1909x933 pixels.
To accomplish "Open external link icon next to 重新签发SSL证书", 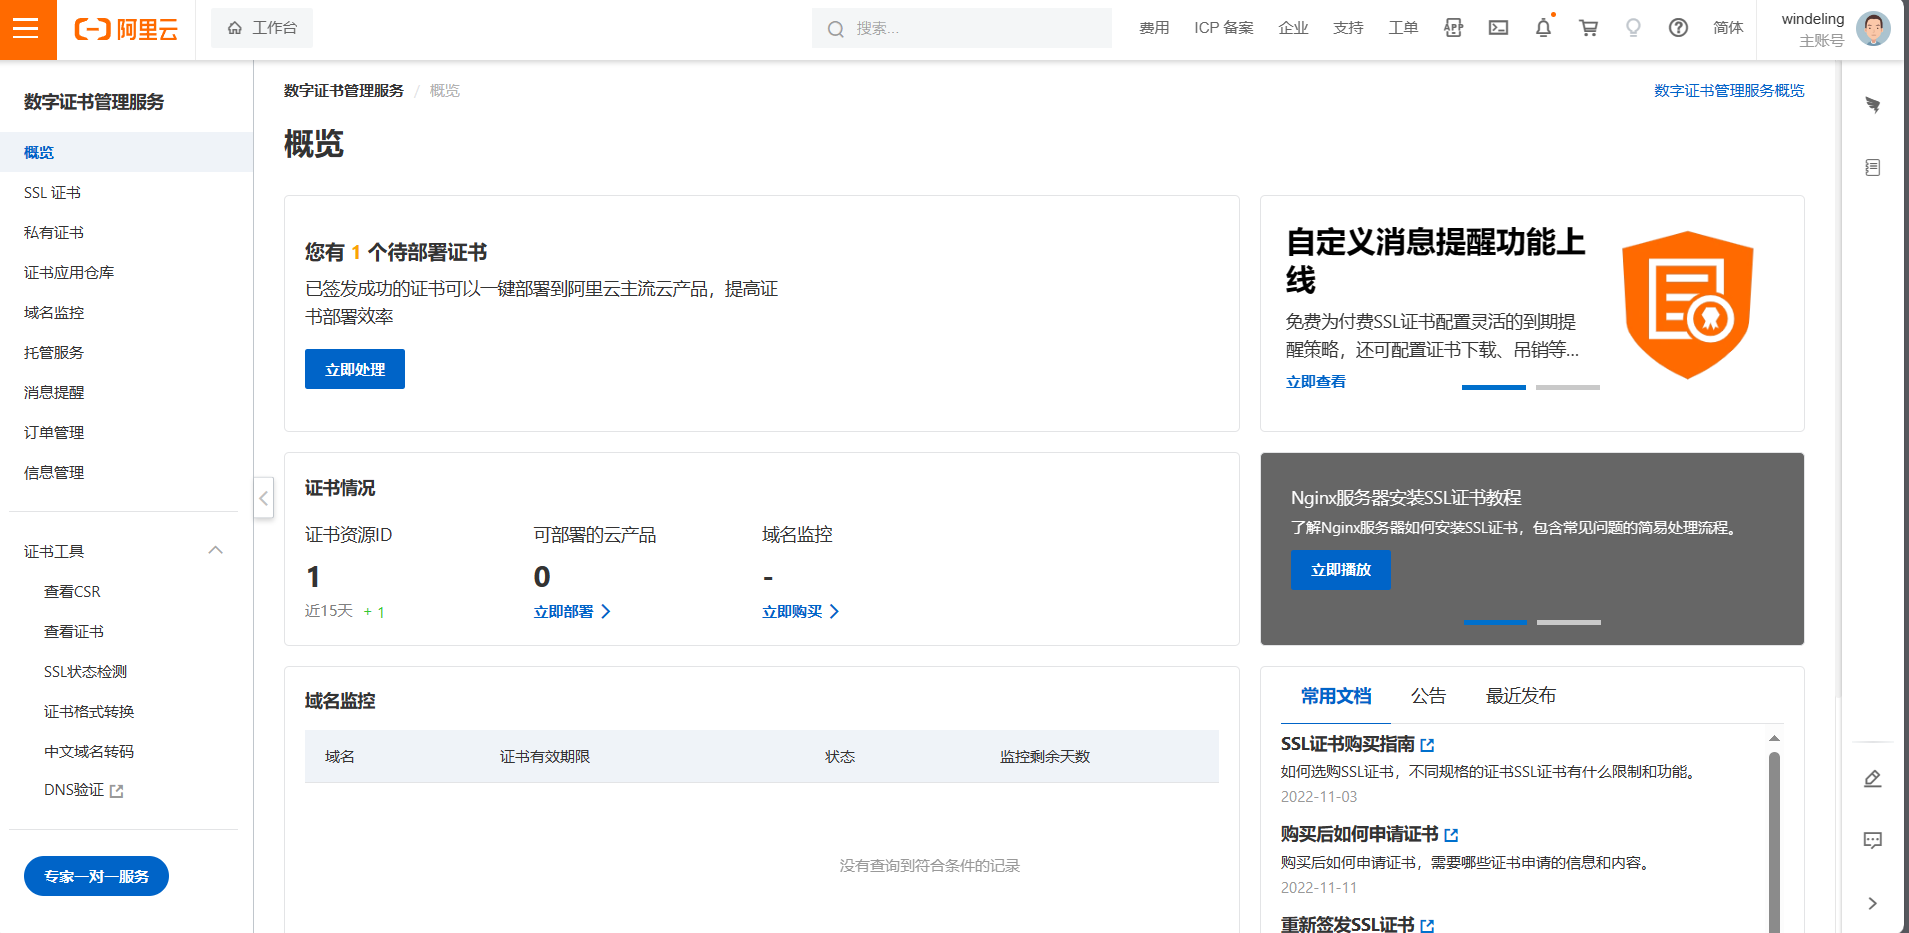I will 1427,926.
